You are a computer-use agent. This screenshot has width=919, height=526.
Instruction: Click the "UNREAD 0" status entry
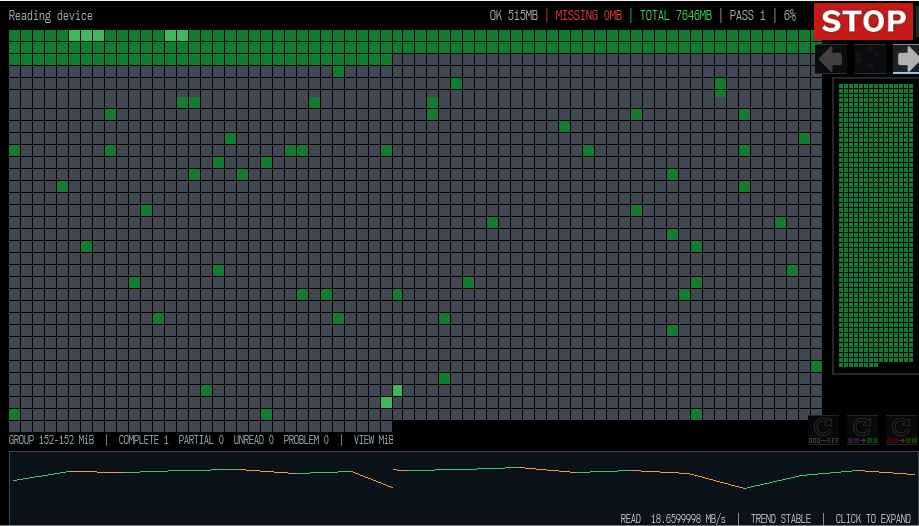254,440
